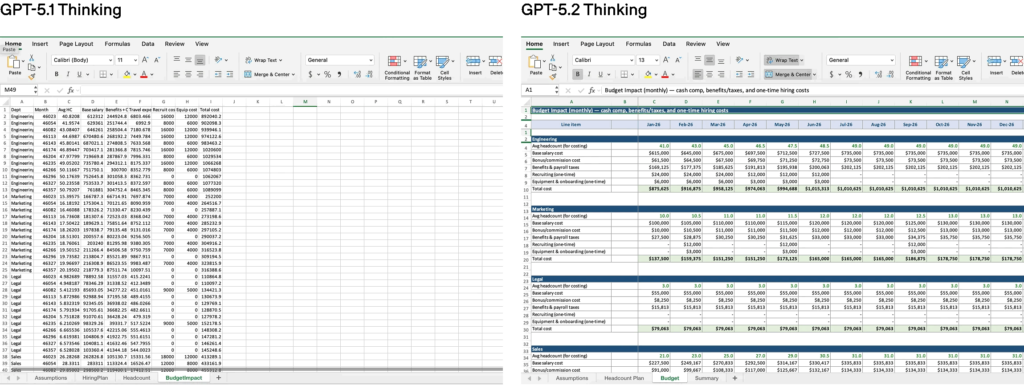The width and height of the screenshot is (1024, 385).
Task: Click the Comma Style icon in left window
Action: (340, 74)
